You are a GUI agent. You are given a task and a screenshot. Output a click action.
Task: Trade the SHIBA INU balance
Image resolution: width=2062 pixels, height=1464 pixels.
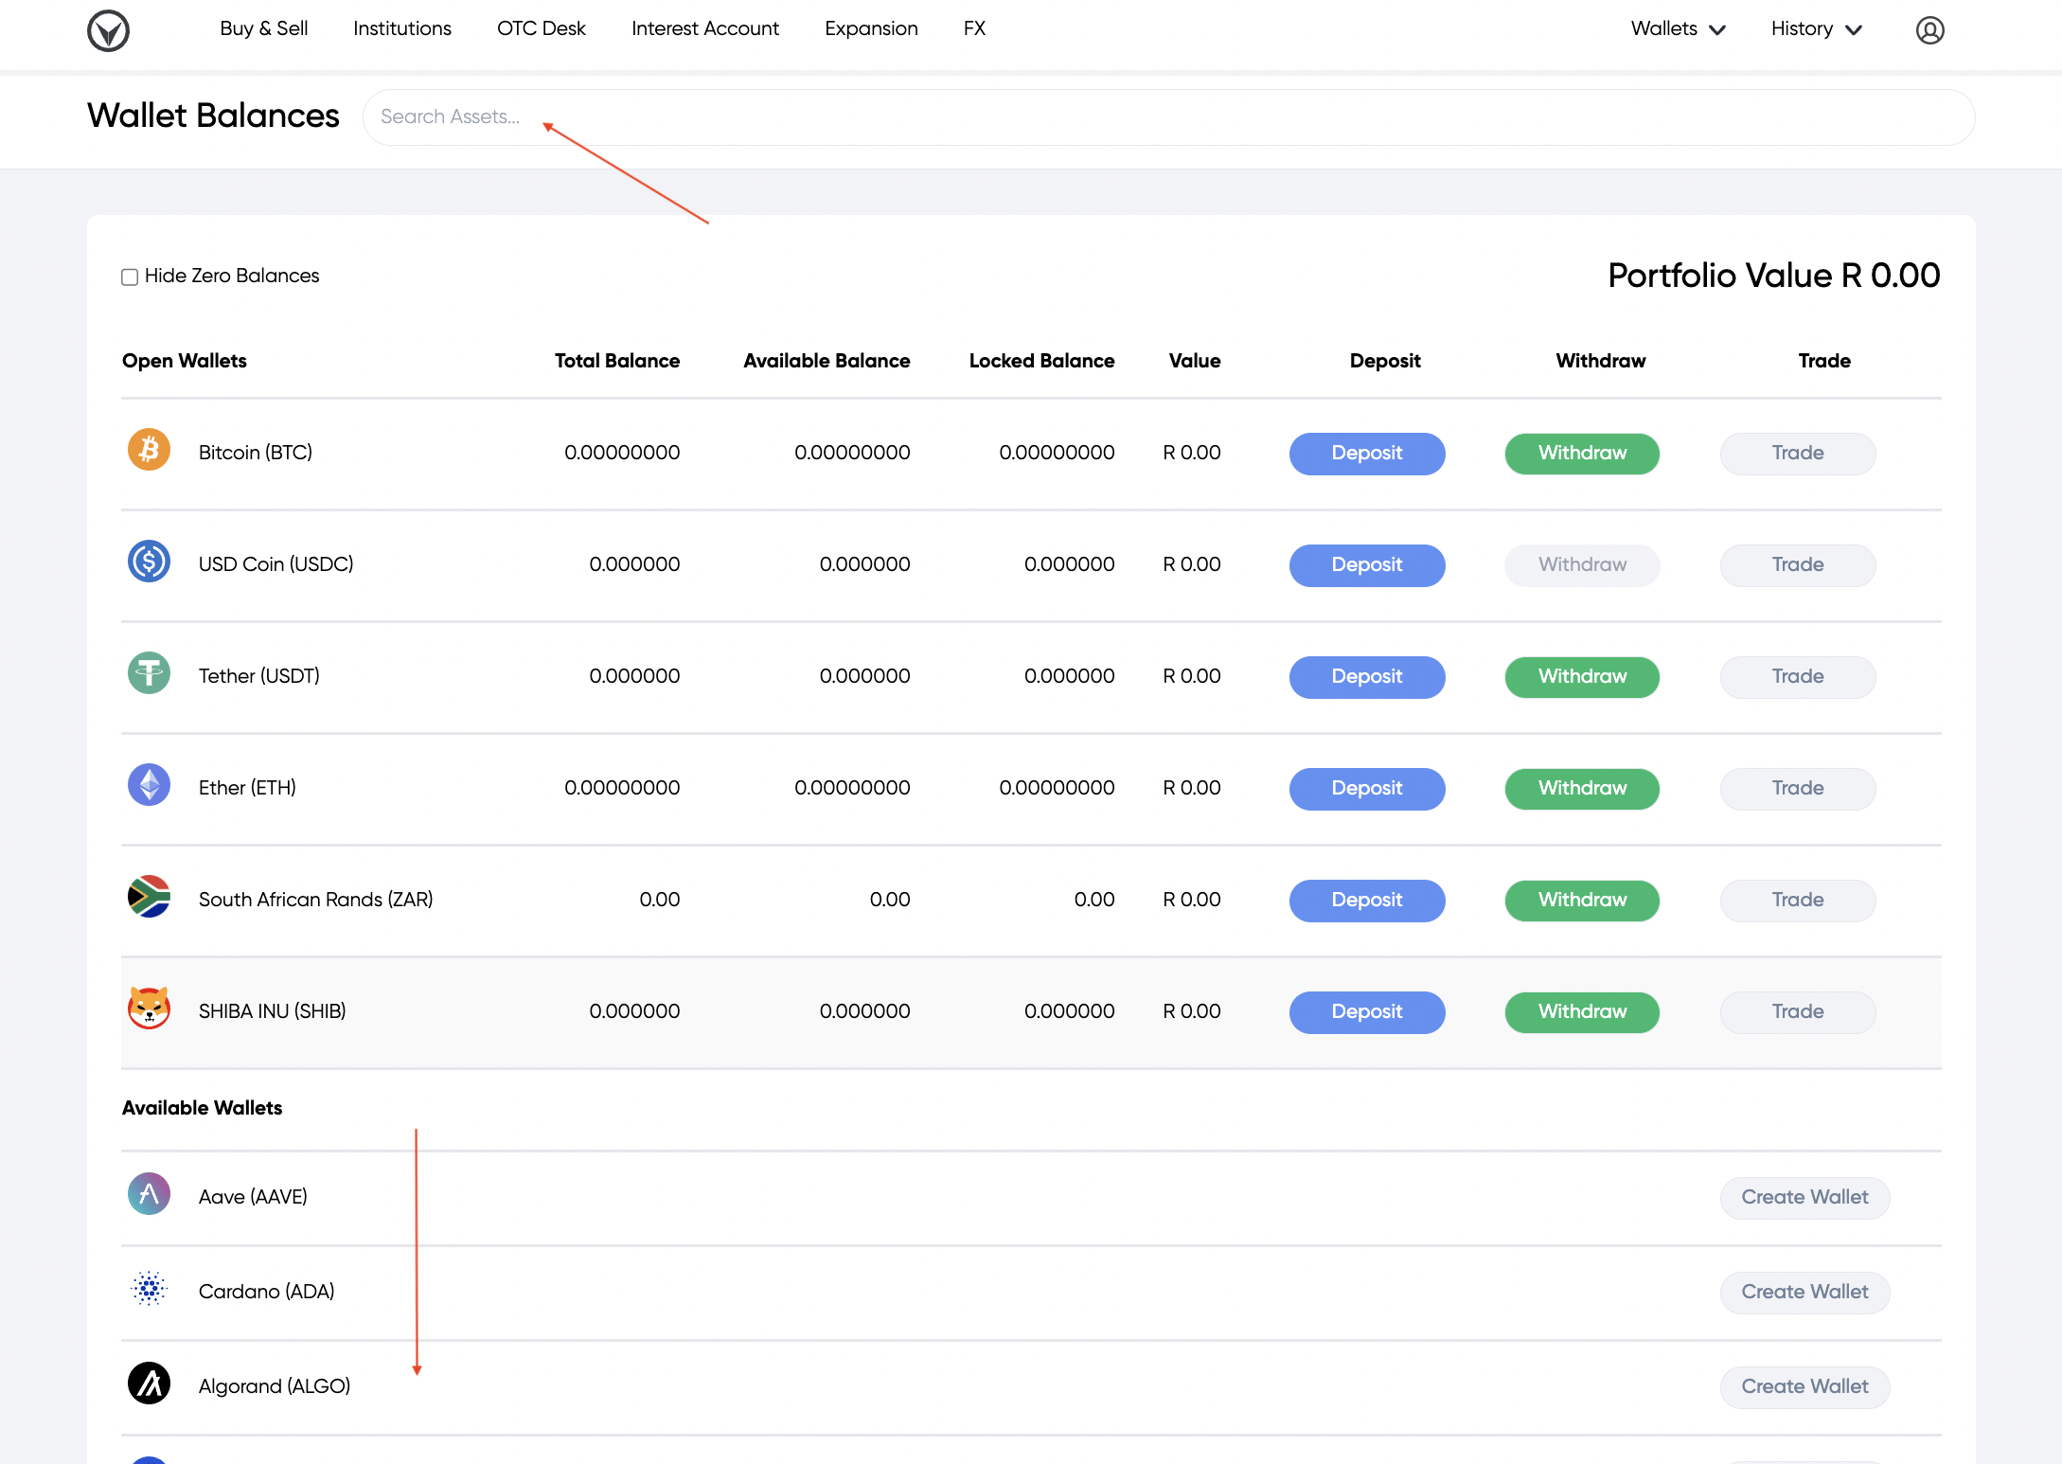(x=1797, y=1011)
